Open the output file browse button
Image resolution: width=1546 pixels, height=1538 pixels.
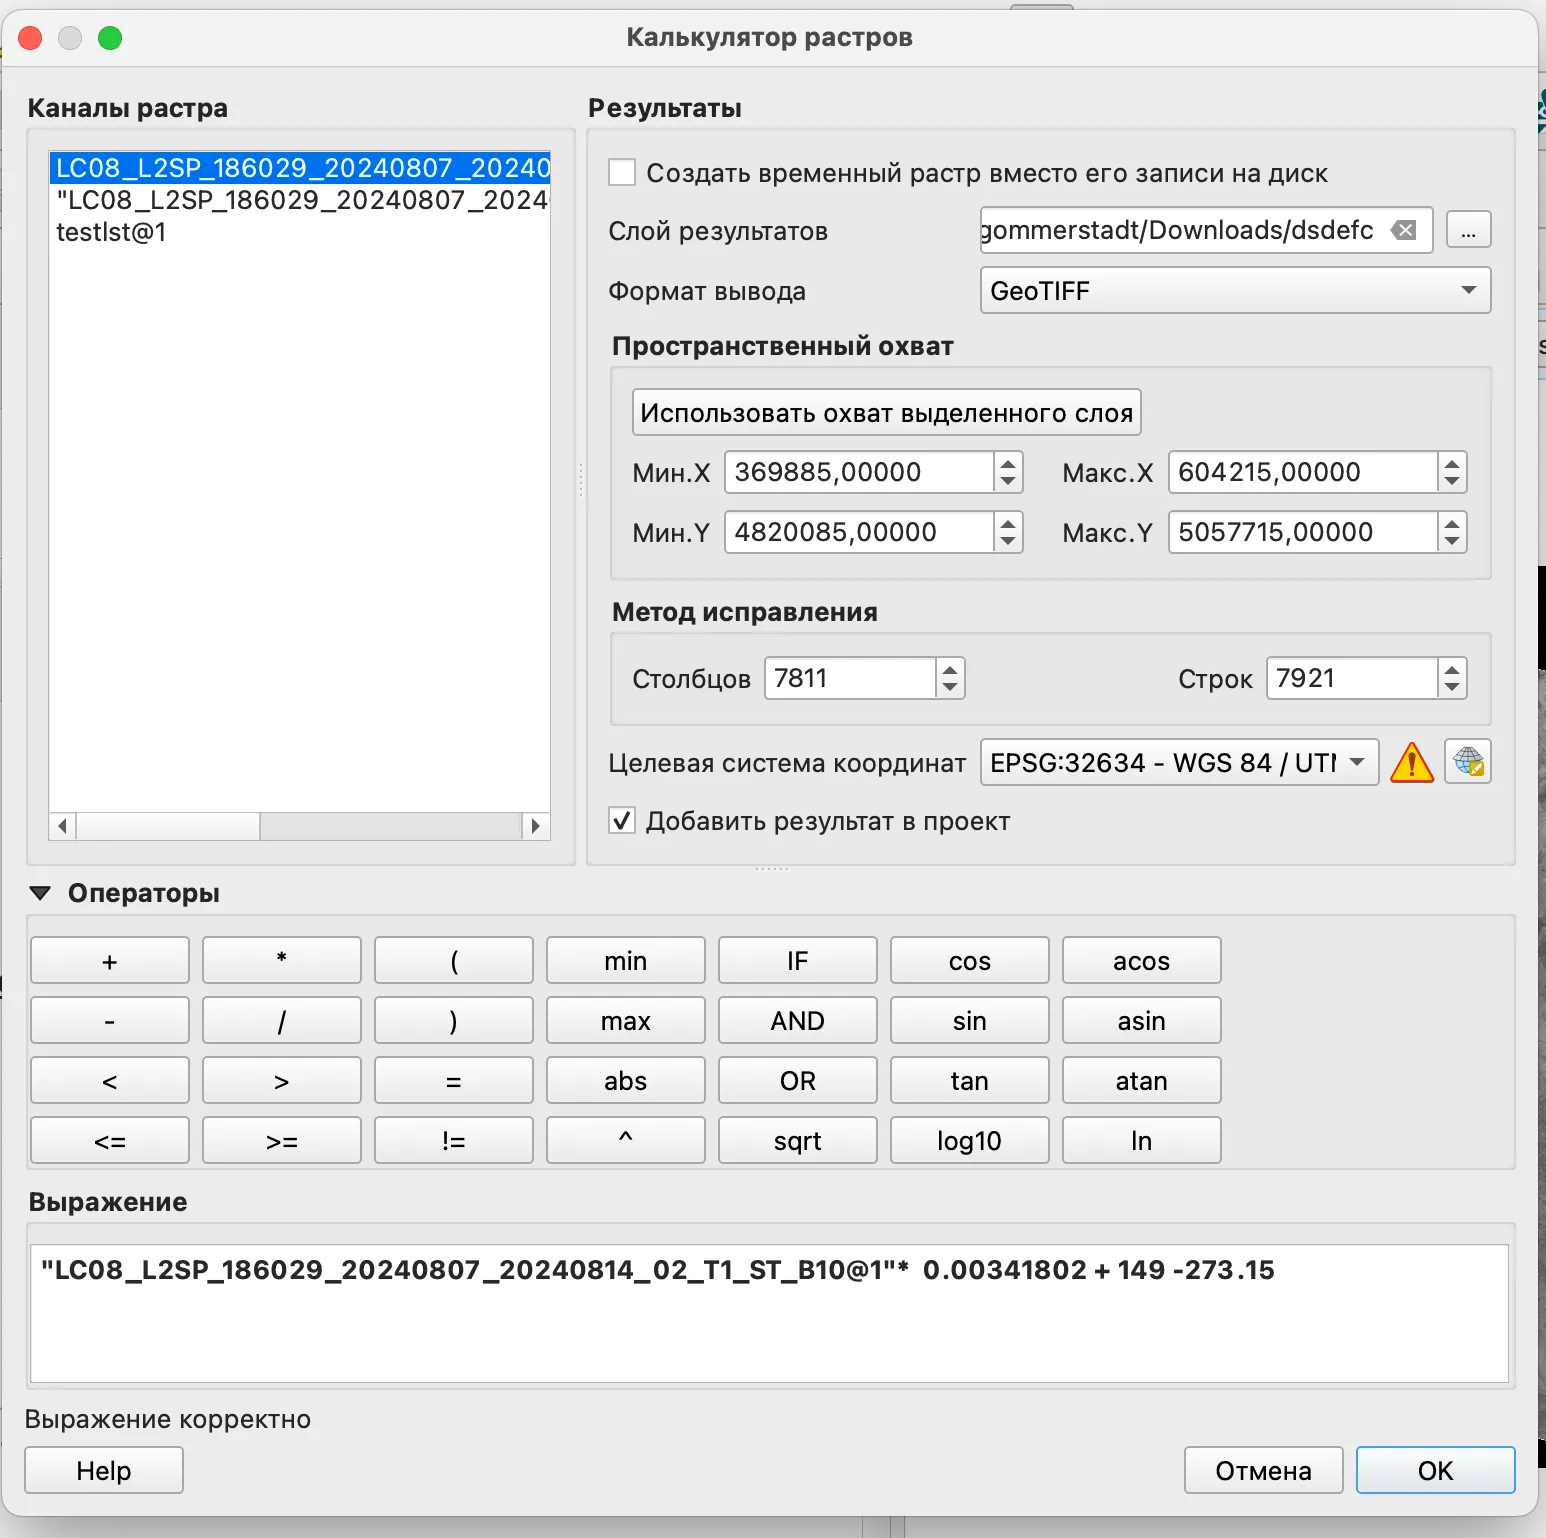click(x=1467, y=230)
